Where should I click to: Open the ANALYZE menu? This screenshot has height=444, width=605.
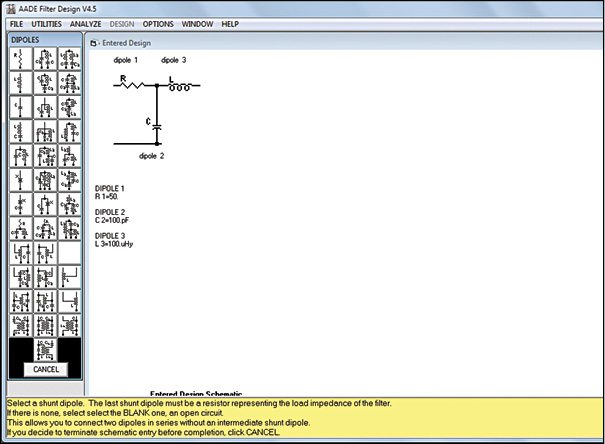tap(86, 23)
